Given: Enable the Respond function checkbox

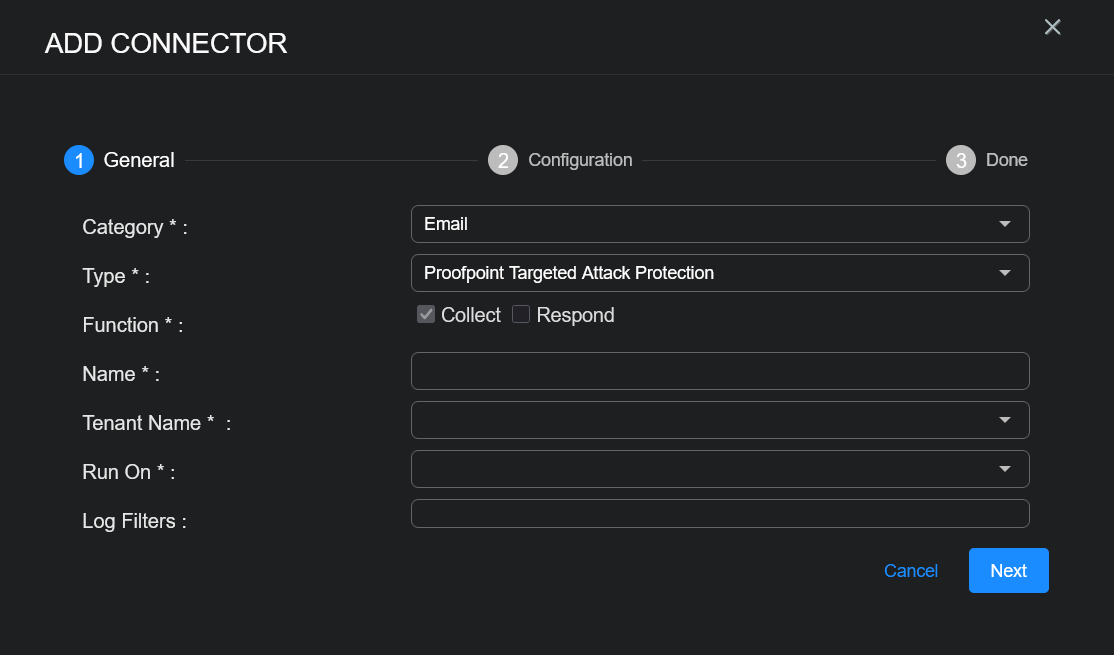Looking at the screenshot, I should pos(521,315).
